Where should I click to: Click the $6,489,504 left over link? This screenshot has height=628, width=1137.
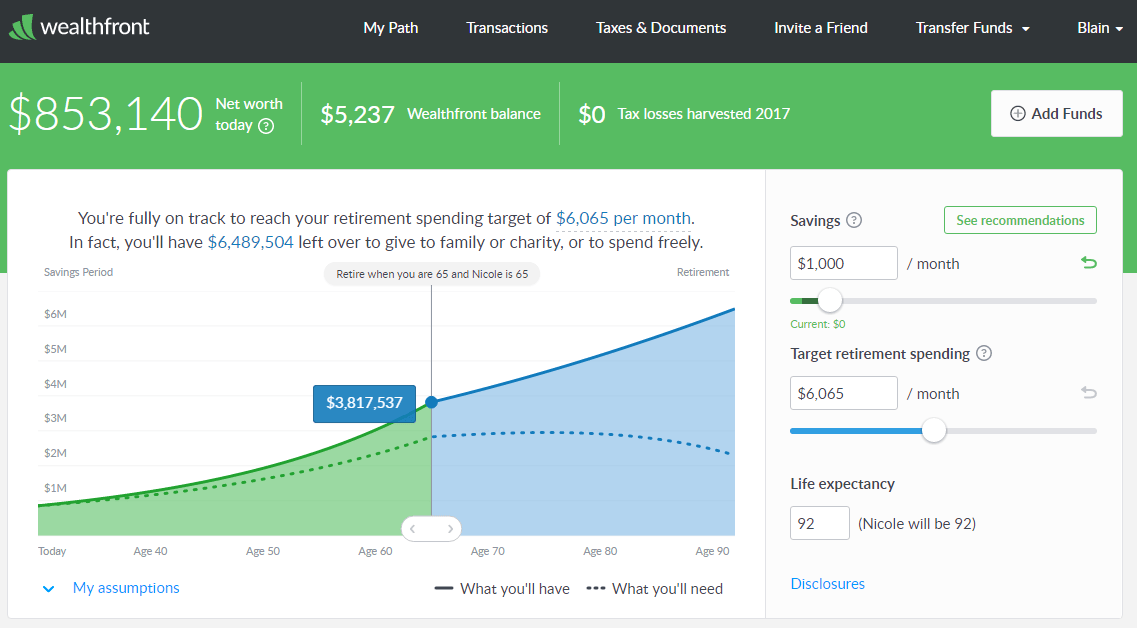click(251, 242)
